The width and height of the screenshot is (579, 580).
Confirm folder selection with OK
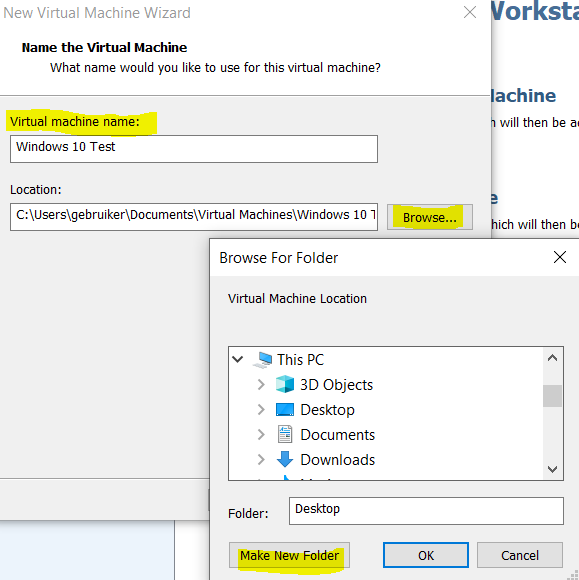tap(426, 555)
